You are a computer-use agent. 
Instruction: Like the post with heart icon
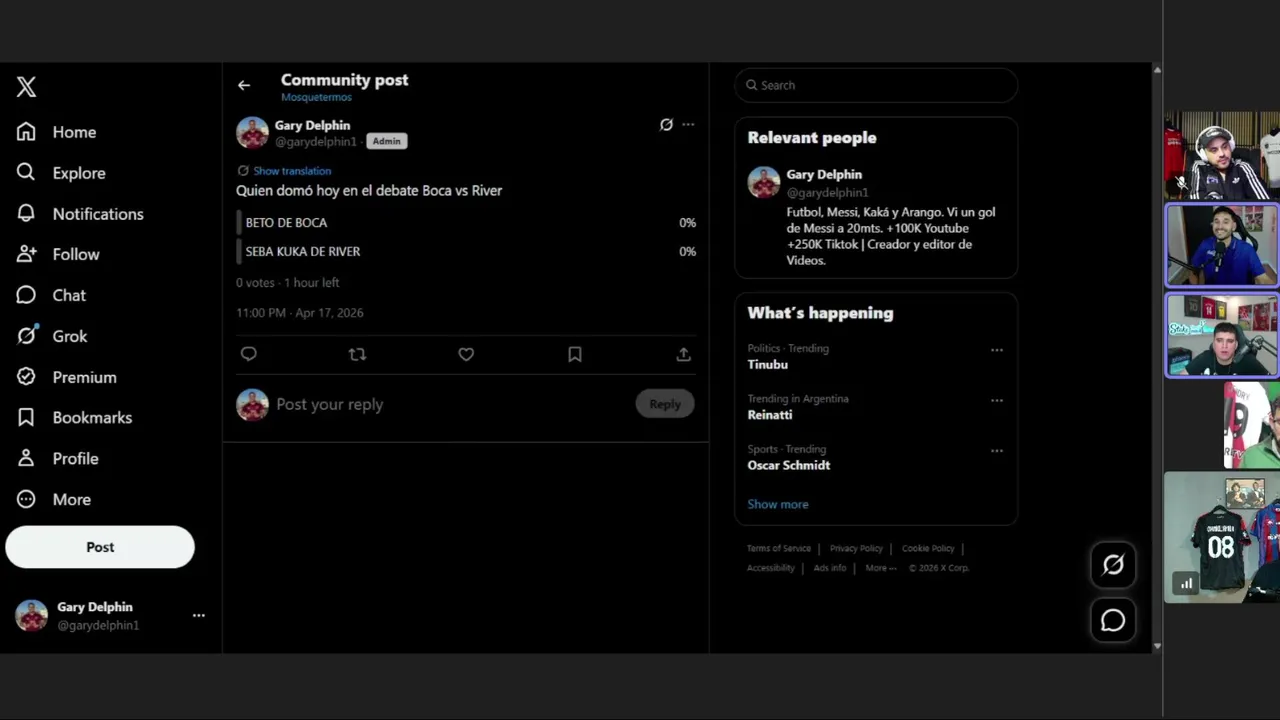click(x=466, y=354)
